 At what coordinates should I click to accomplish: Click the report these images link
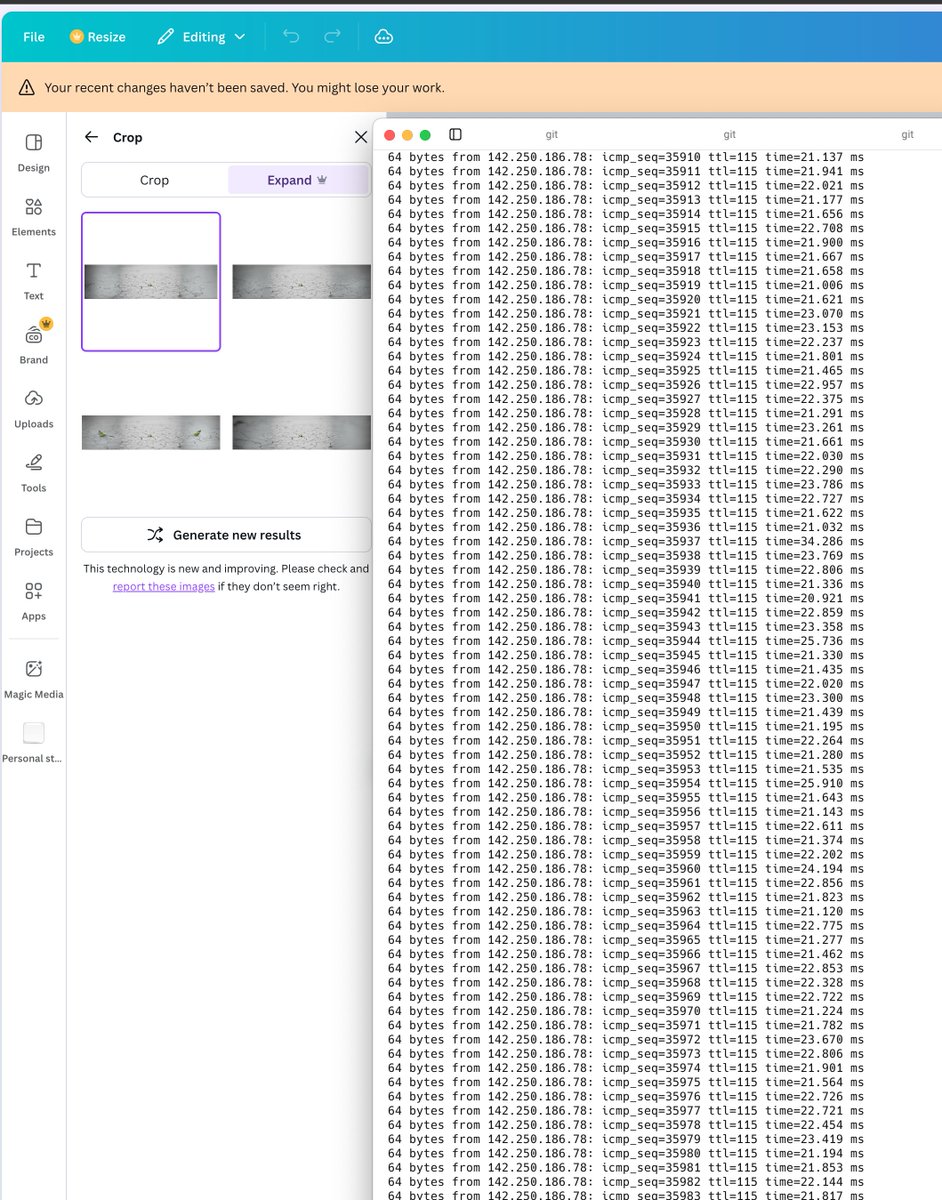[163, 587]
